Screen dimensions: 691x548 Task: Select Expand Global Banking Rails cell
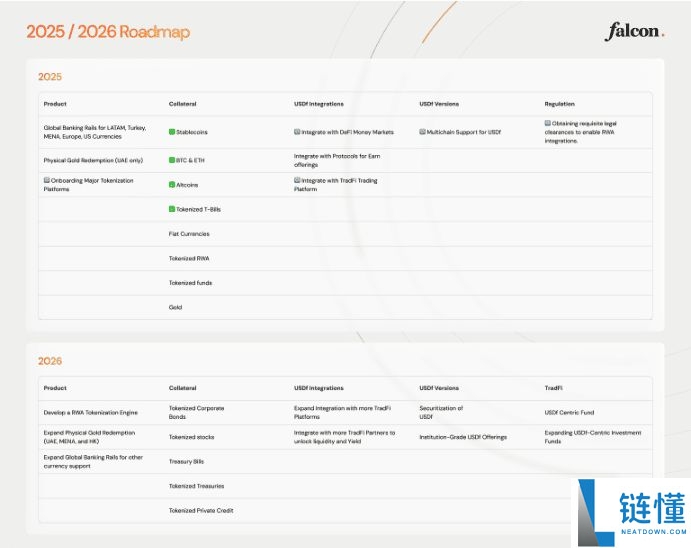pyautogui.click(x=93, y=462)
